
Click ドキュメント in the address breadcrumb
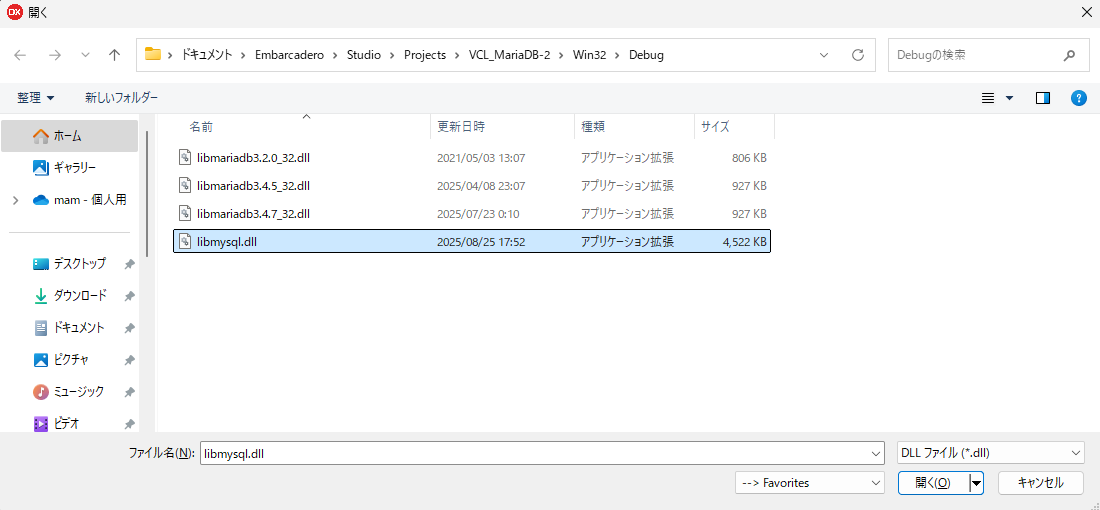pos(207,55)
